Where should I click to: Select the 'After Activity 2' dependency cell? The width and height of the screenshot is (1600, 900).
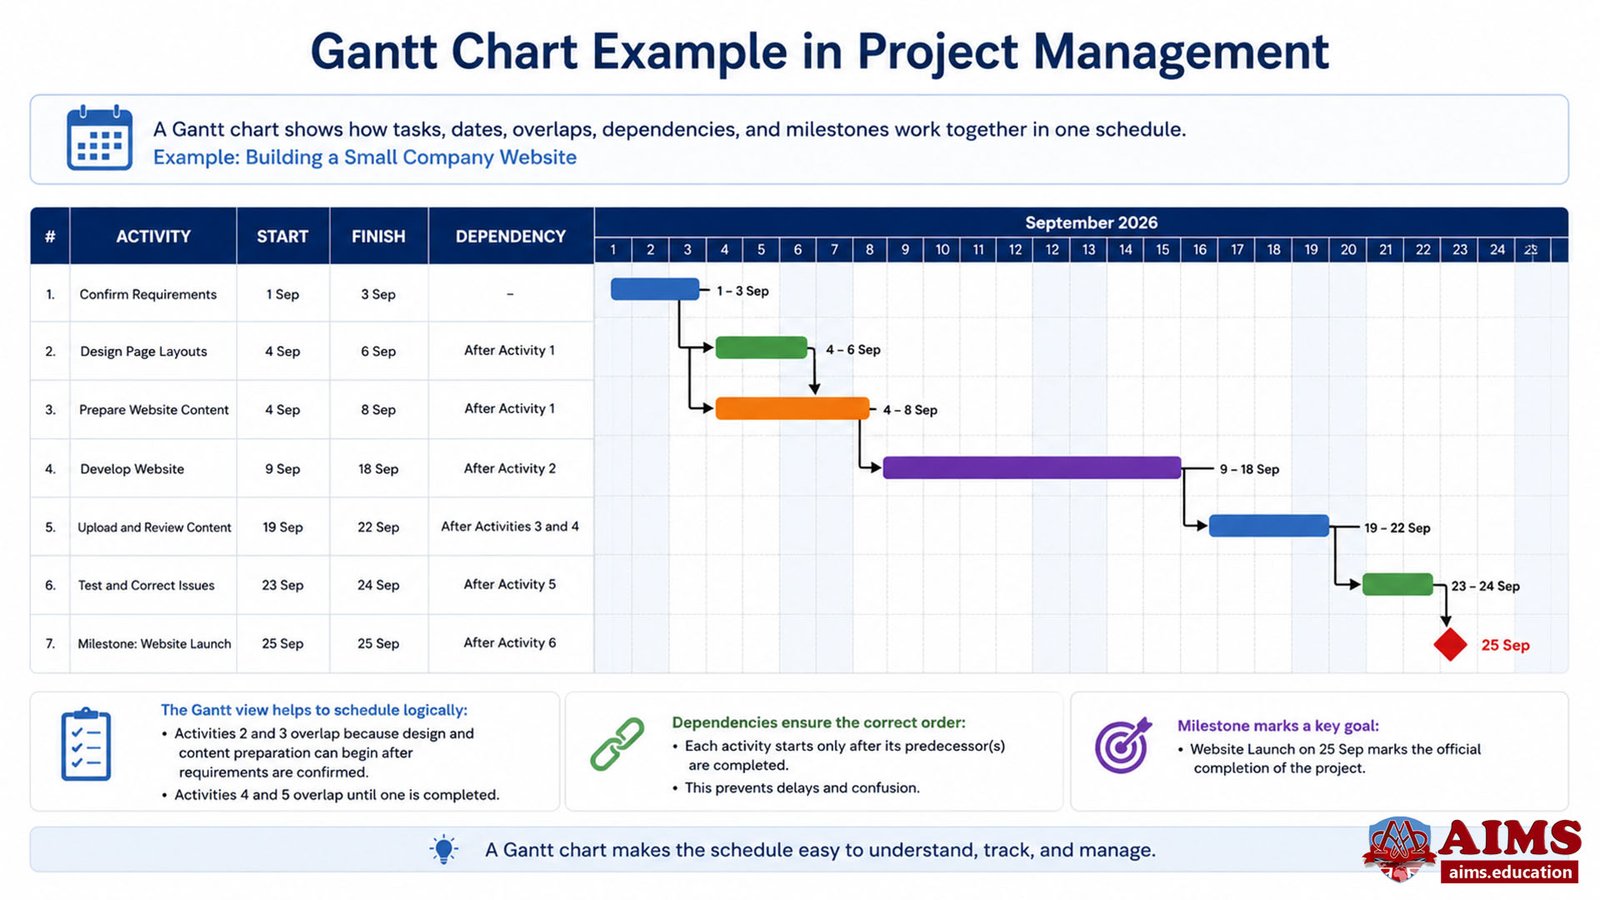point(510,468)
